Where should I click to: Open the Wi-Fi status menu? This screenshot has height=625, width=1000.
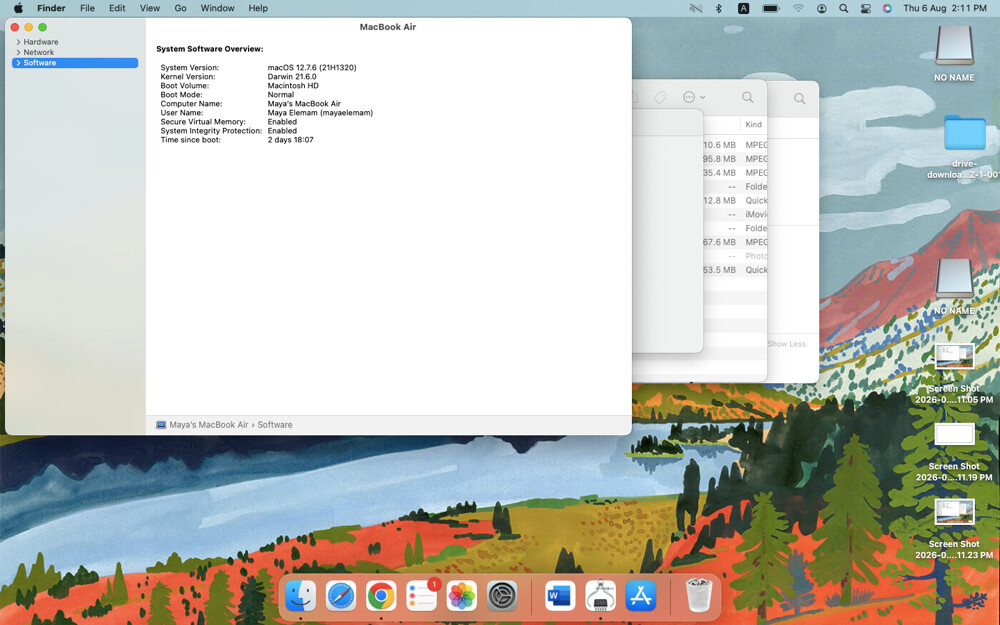click(798, 8)
